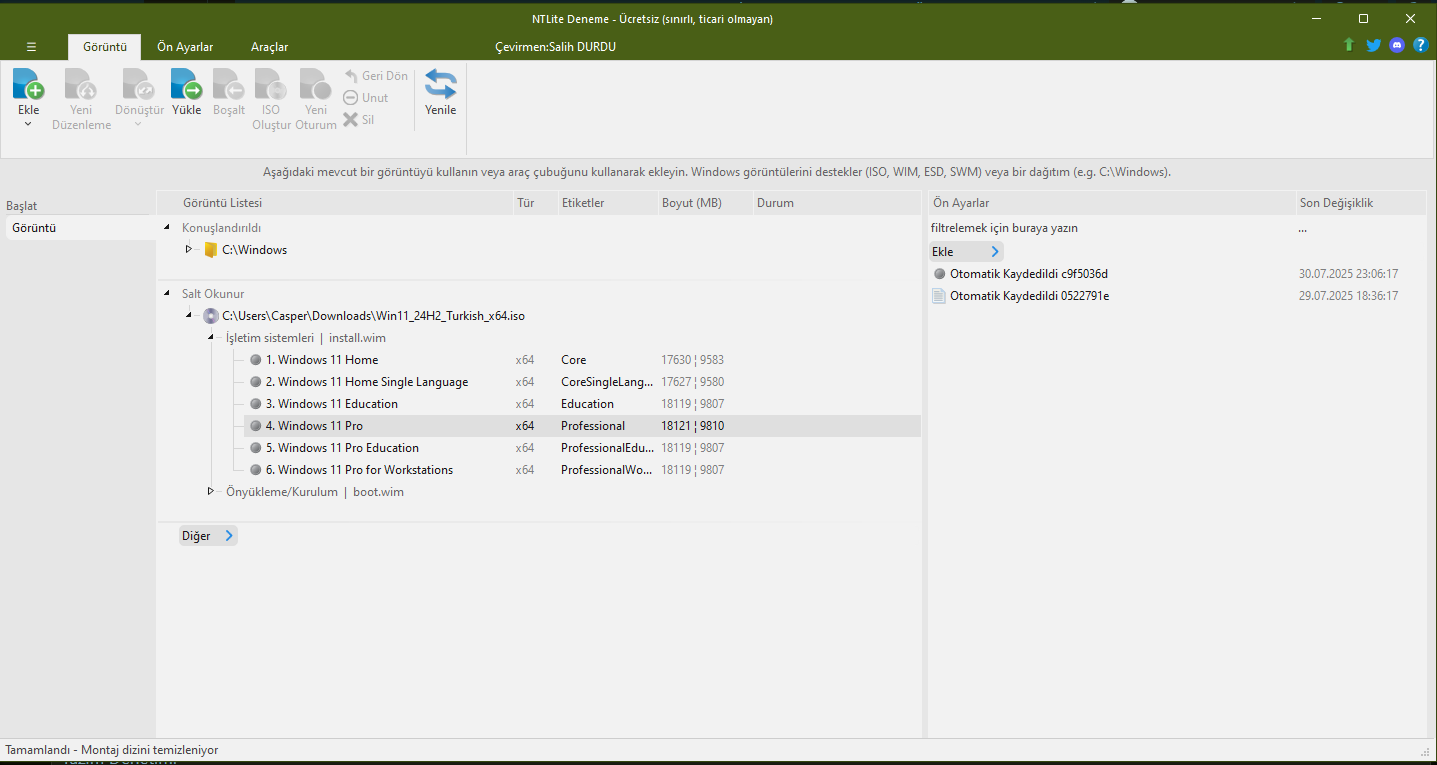1437x765 pixels.
Task: Click the status dot beside Windows 11 Home
Action: pyautogui.click(x=255, y=360)
